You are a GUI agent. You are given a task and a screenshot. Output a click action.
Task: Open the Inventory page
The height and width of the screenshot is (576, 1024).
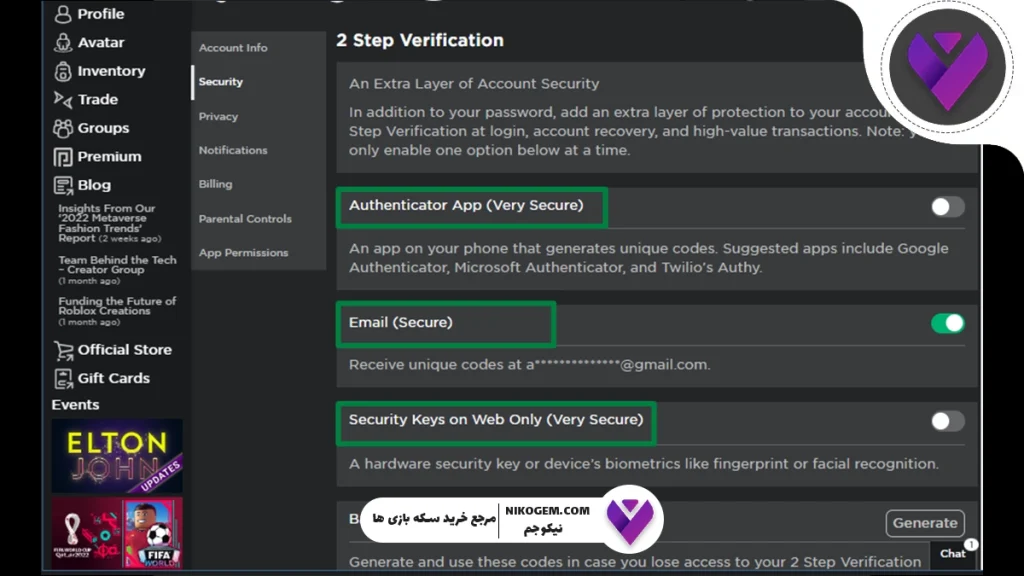(105, 71)
